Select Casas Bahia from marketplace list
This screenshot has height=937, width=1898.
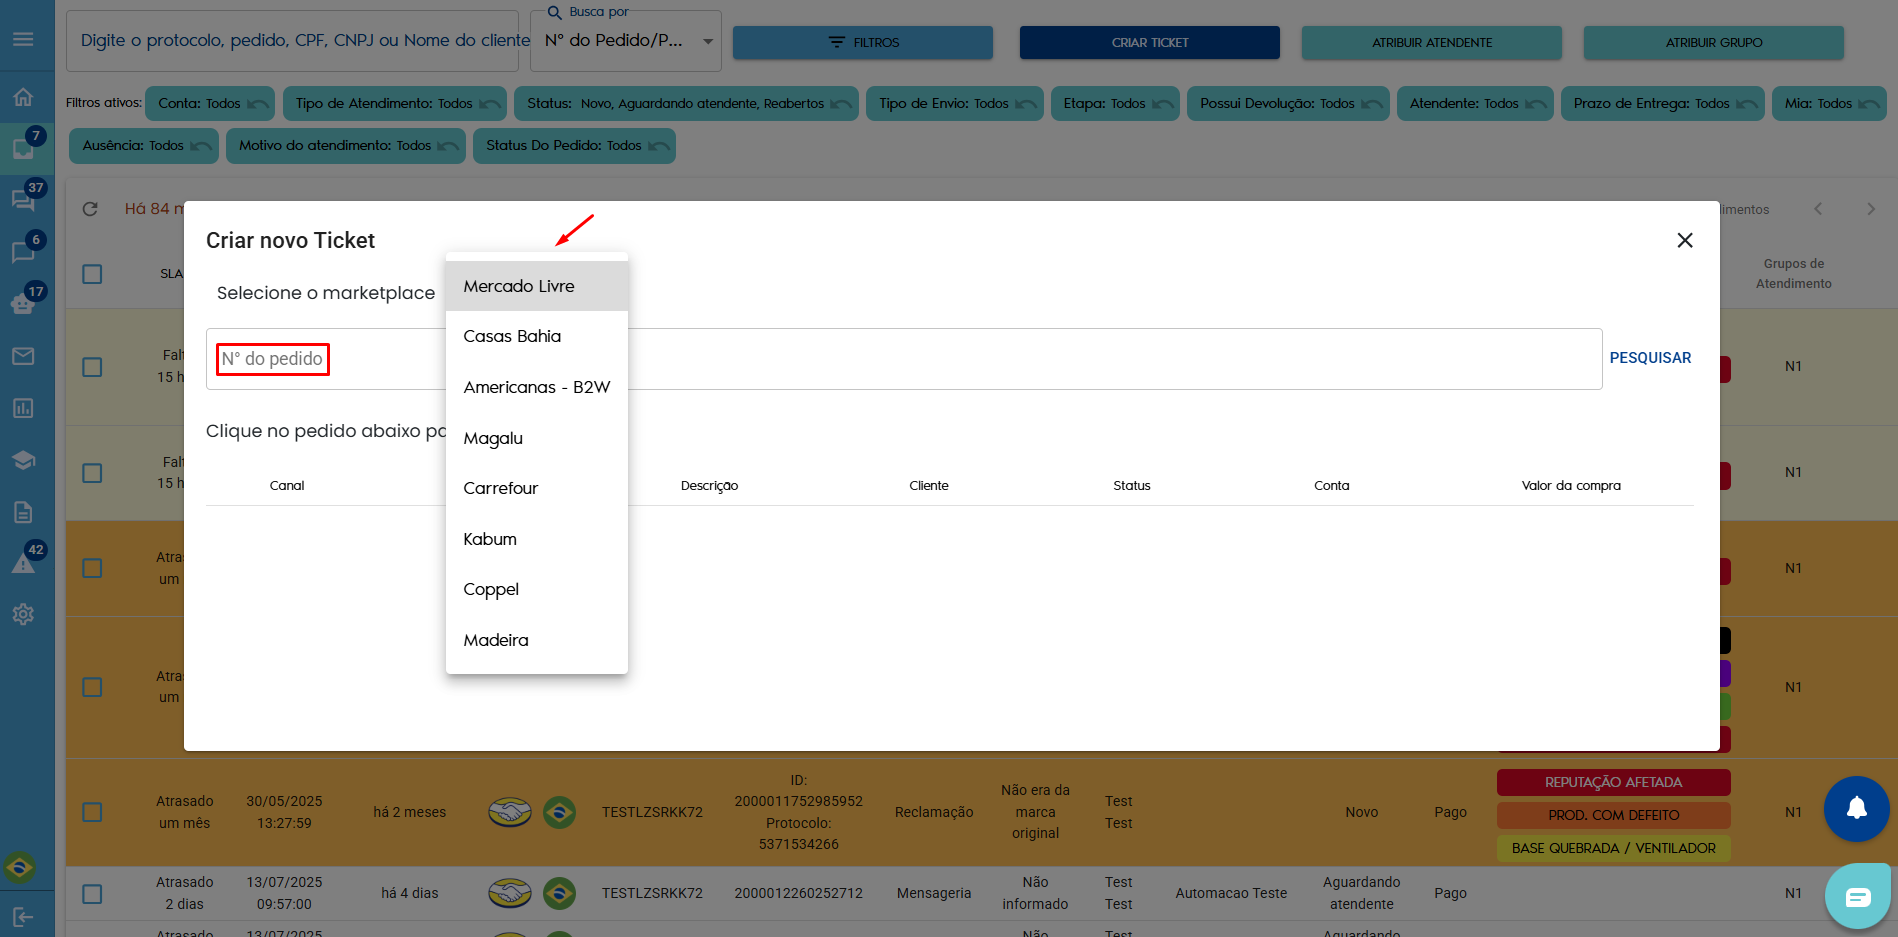pos(537,336)
